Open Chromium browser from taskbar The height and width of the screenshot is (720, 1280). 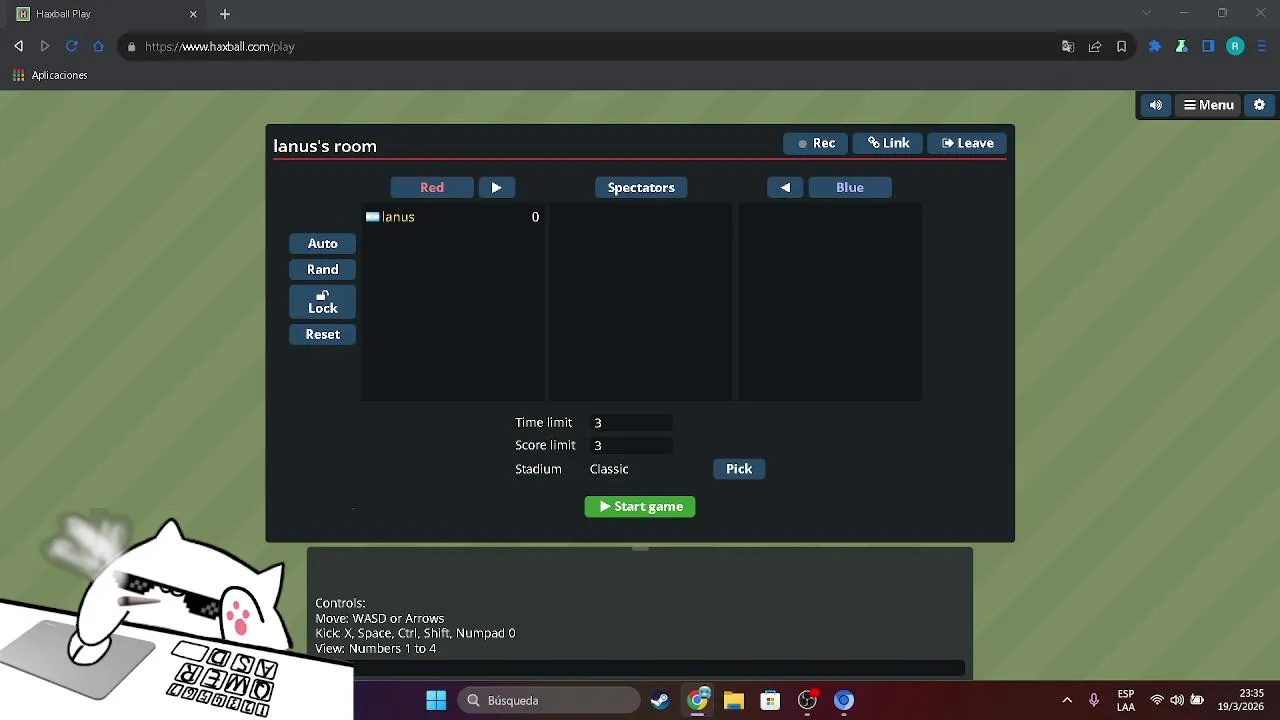(x=844, y=701)
